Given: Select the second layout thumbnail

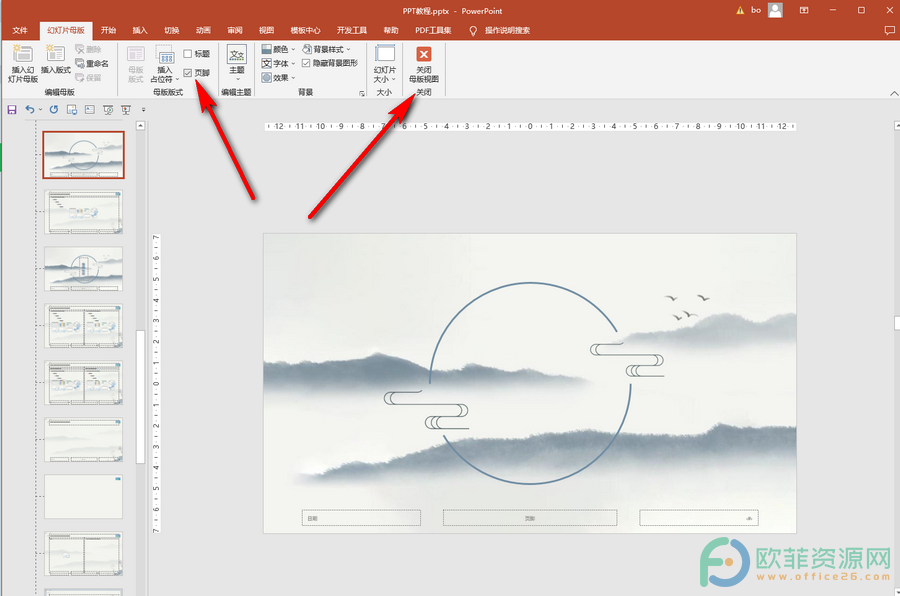Looking at the screenshot, I should click(x=83, y=212).
